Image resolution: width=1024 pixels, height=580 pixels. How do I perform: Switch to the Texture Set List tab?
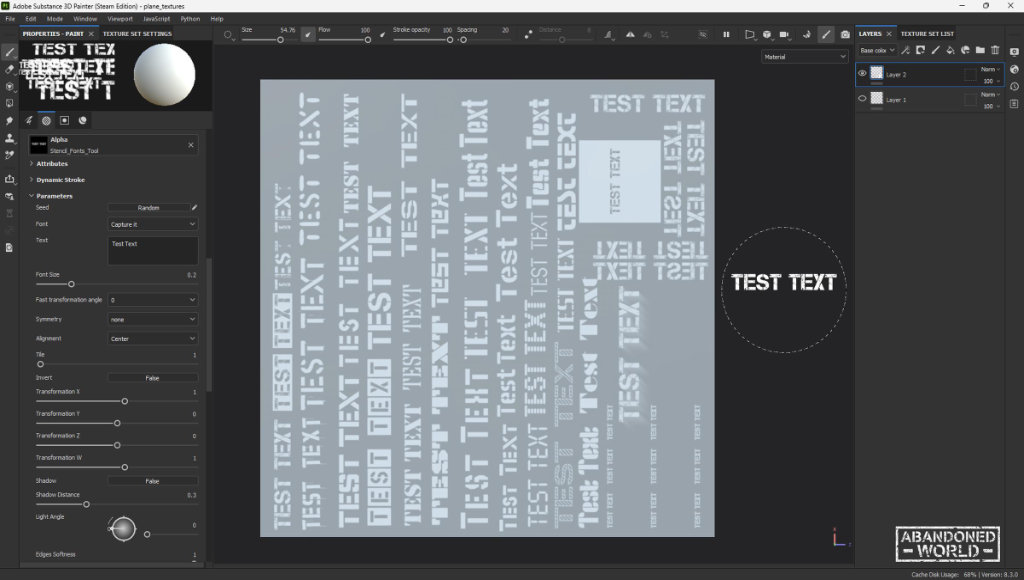(x=927, y=34)
